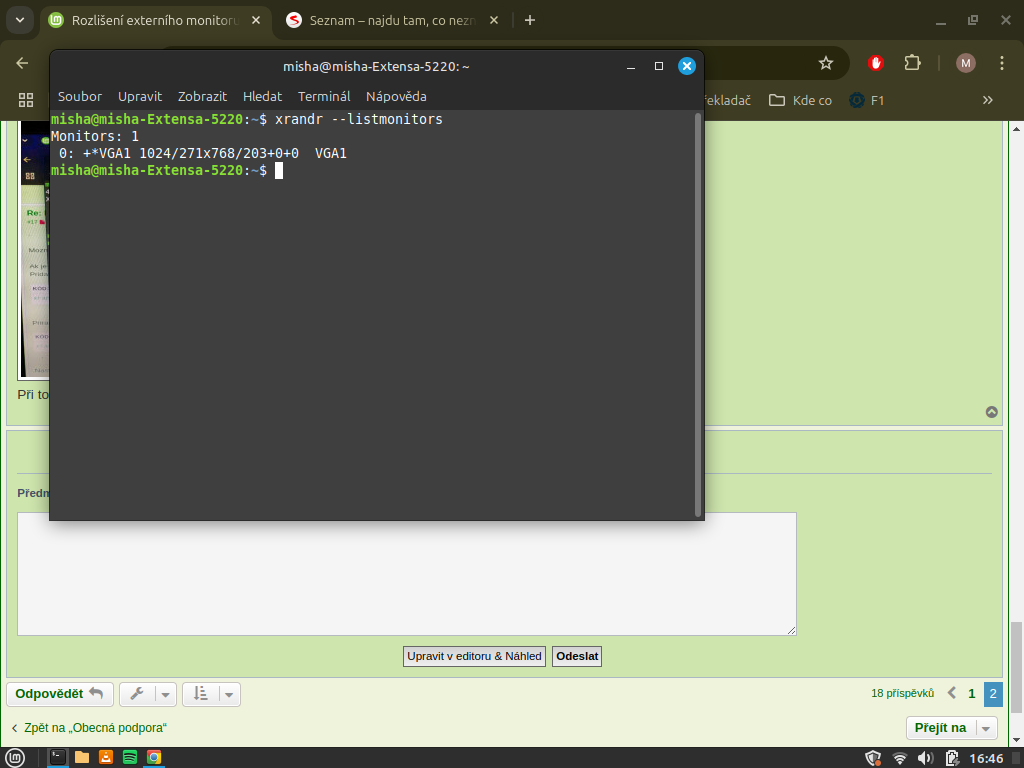Show hidden bookmarks with the chevron
Screen dimensions: 1024x768
click(988, 100)
